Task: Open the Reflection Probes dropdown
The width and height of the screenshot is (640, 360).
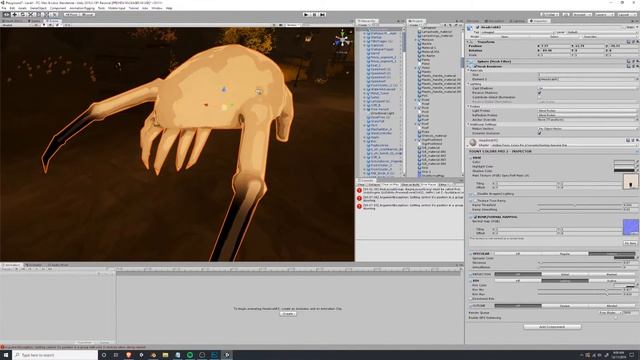Action: [x=587, y=115]
